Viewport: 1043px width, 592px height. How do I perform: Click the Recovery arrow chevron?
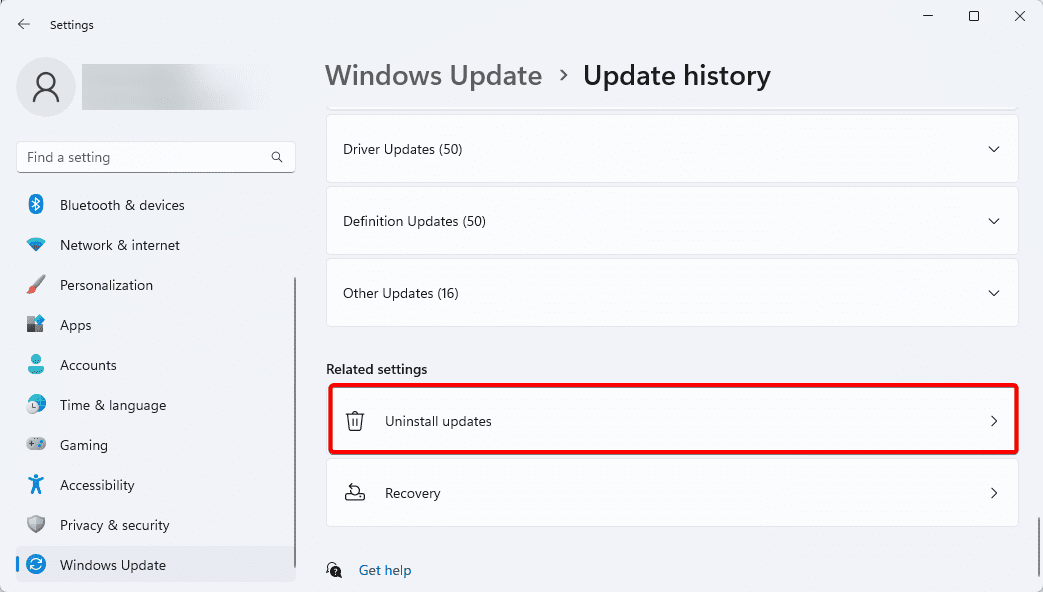[994, 493]
